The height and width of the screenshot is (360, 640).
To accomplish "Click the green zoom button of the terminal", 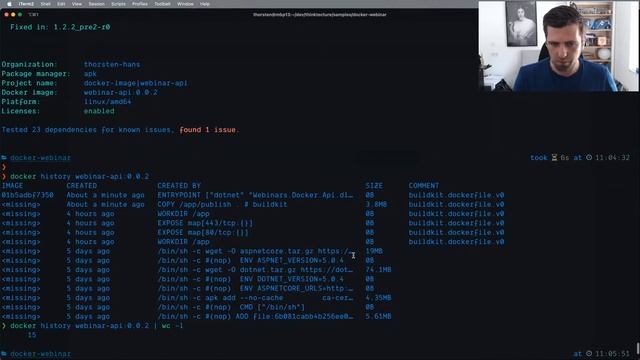I will click(20, 14).
